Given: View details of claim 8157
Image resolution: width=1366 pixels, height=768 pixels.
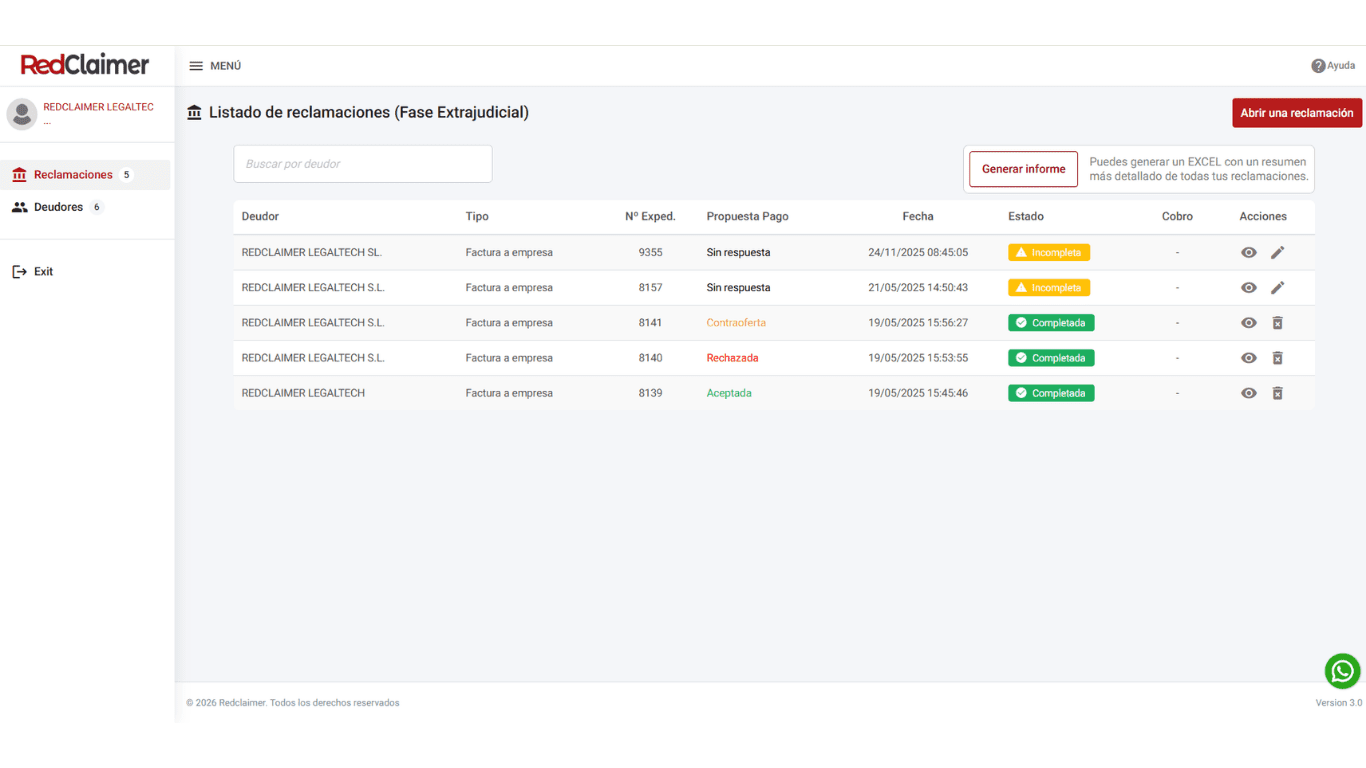Looking at the screenshot, I should [1248, 288].
